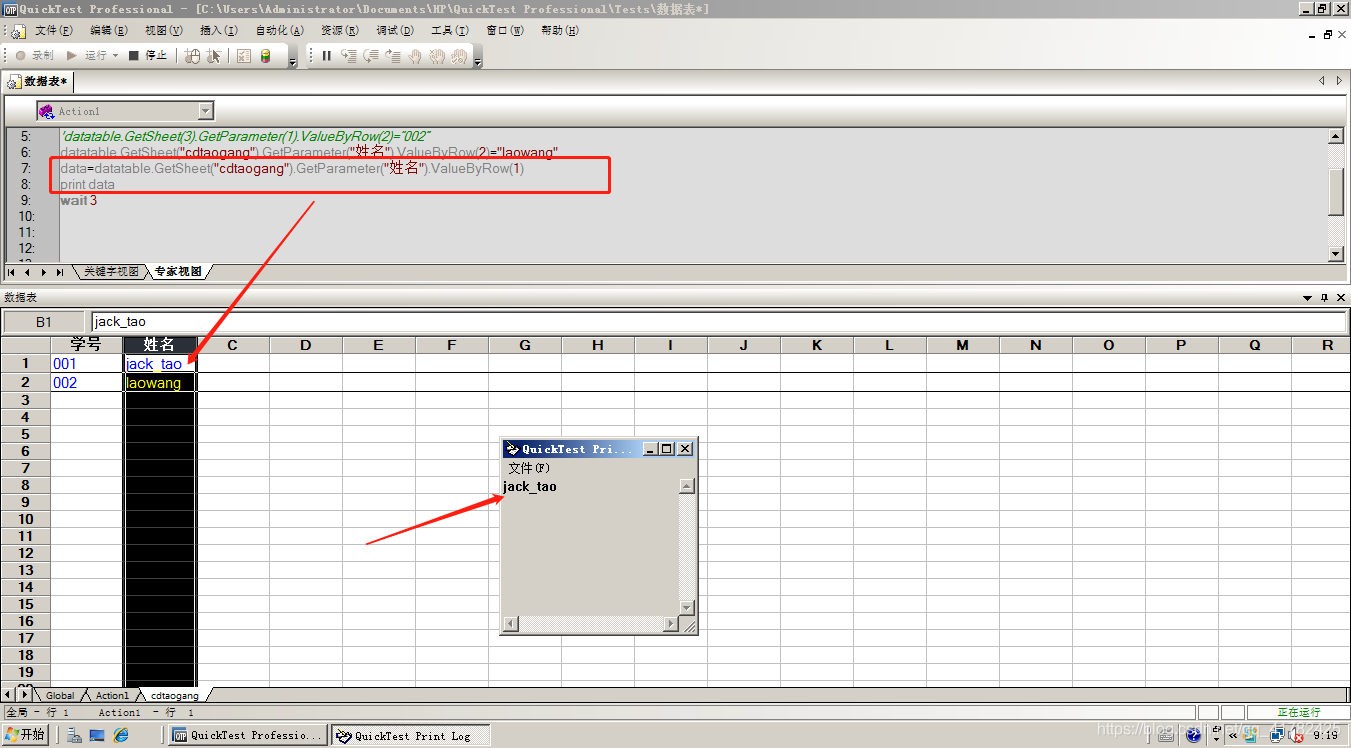Switch to QuickTest Print Log taskbar button

[412, 735]
